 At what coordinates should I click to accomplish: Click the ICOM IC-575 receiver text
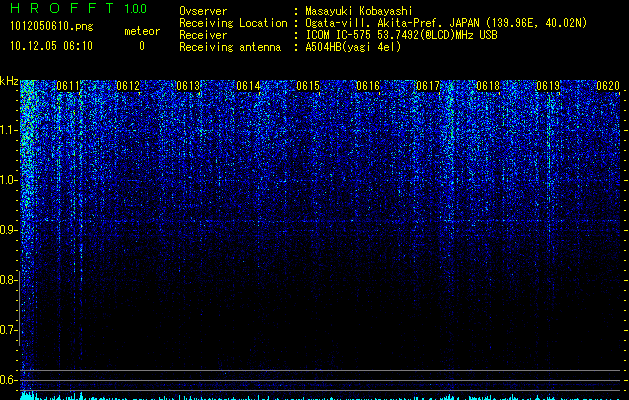coord(401,35)
